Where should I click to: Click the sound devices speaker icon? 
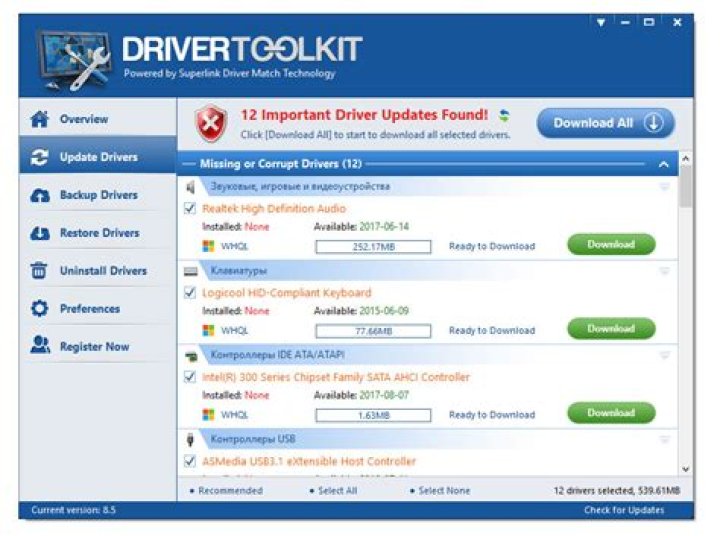click(x=191, y=187)
